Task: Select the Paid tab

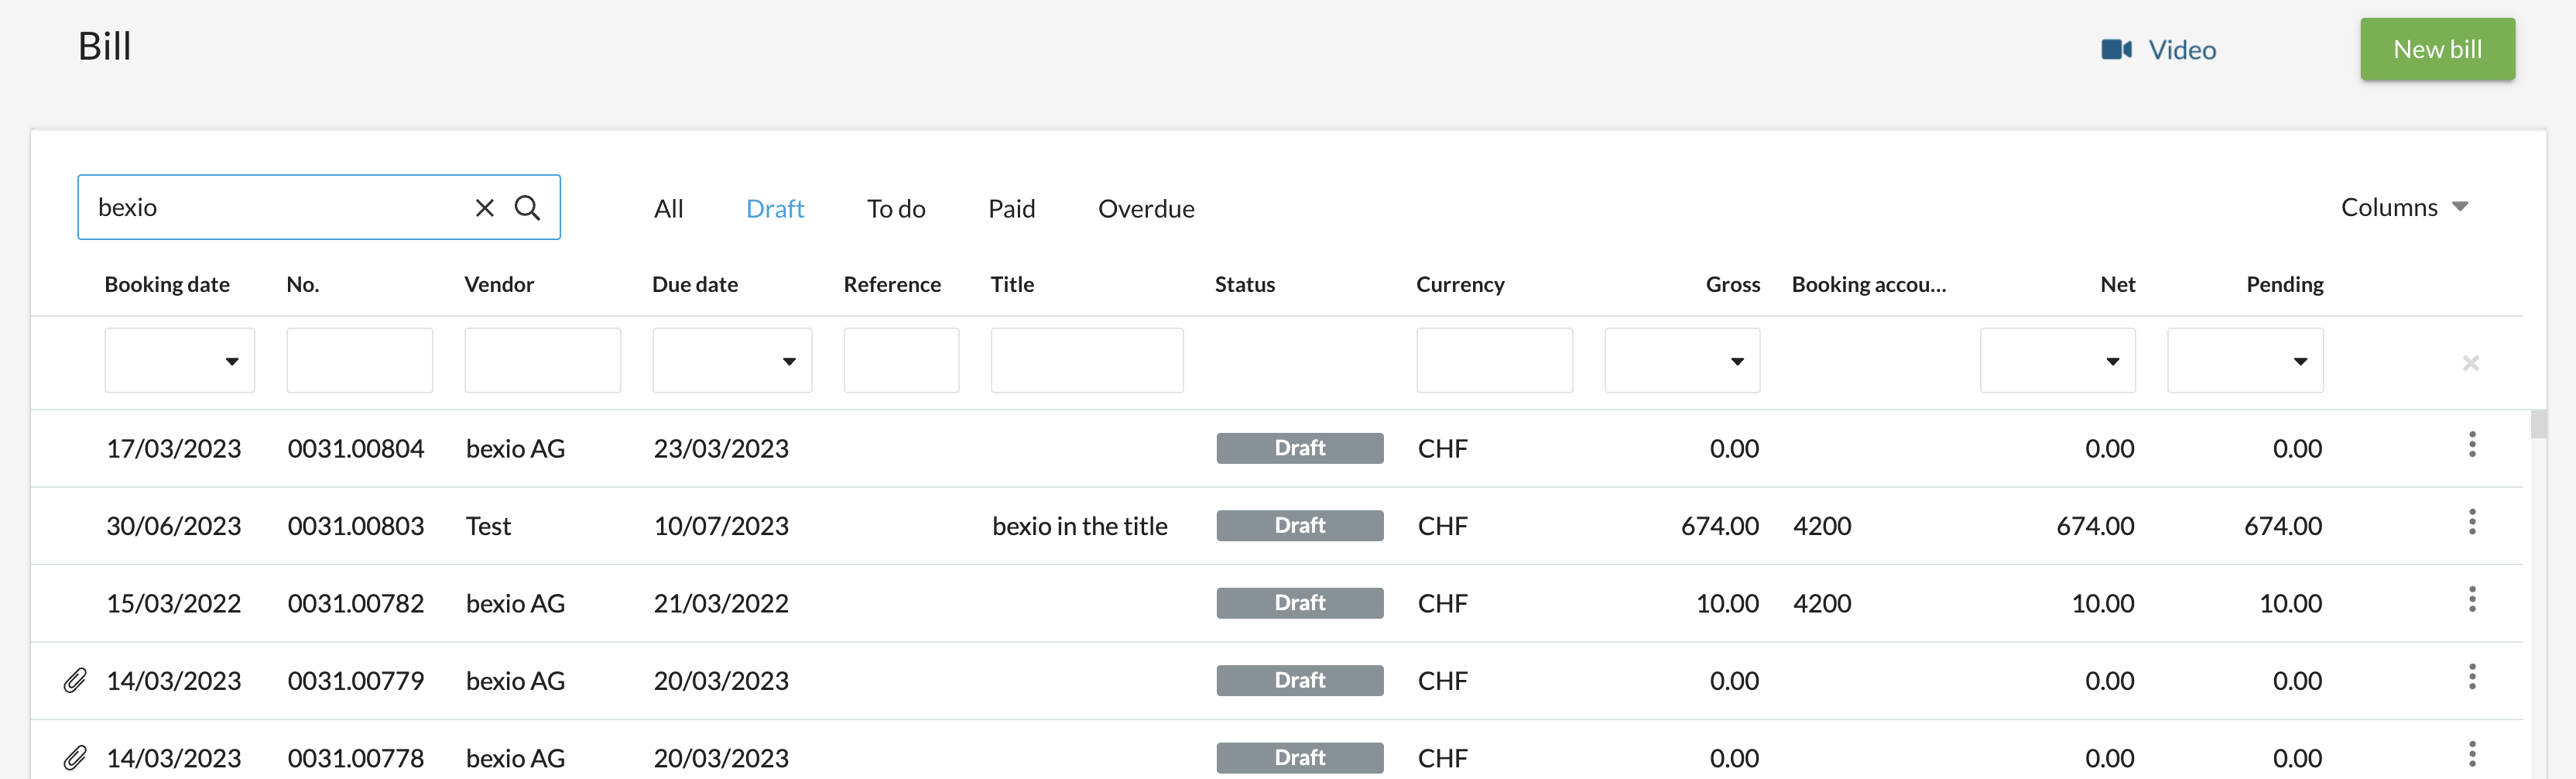Action: point(1011,209)
